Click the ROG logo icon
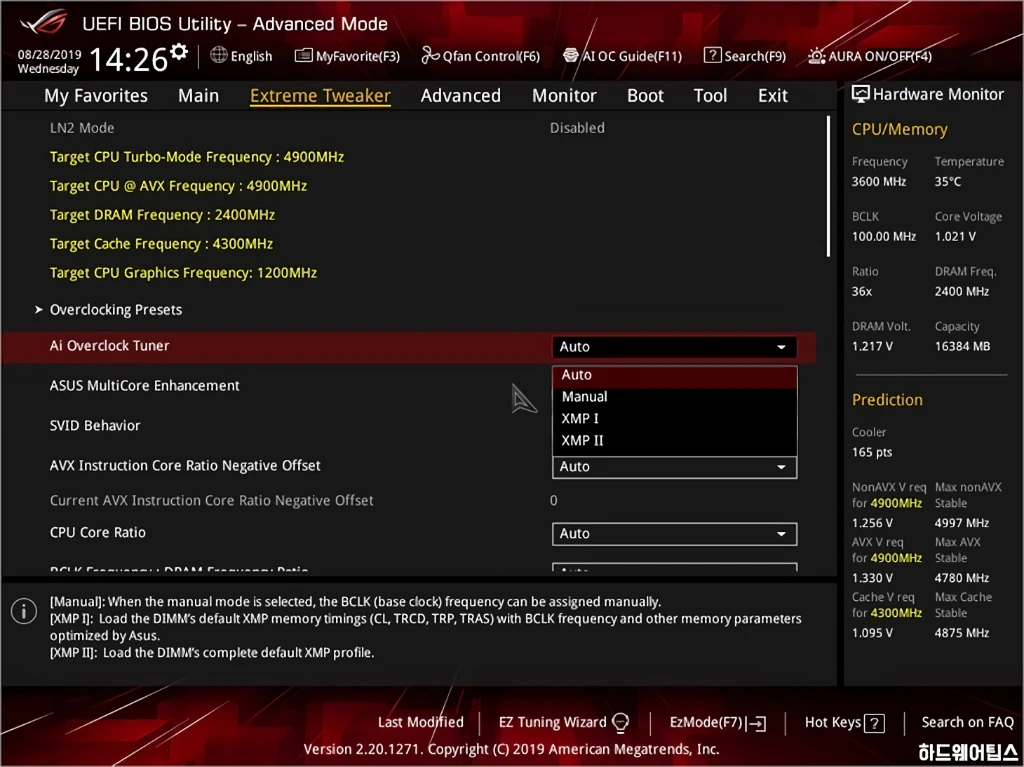 [44, 22]
